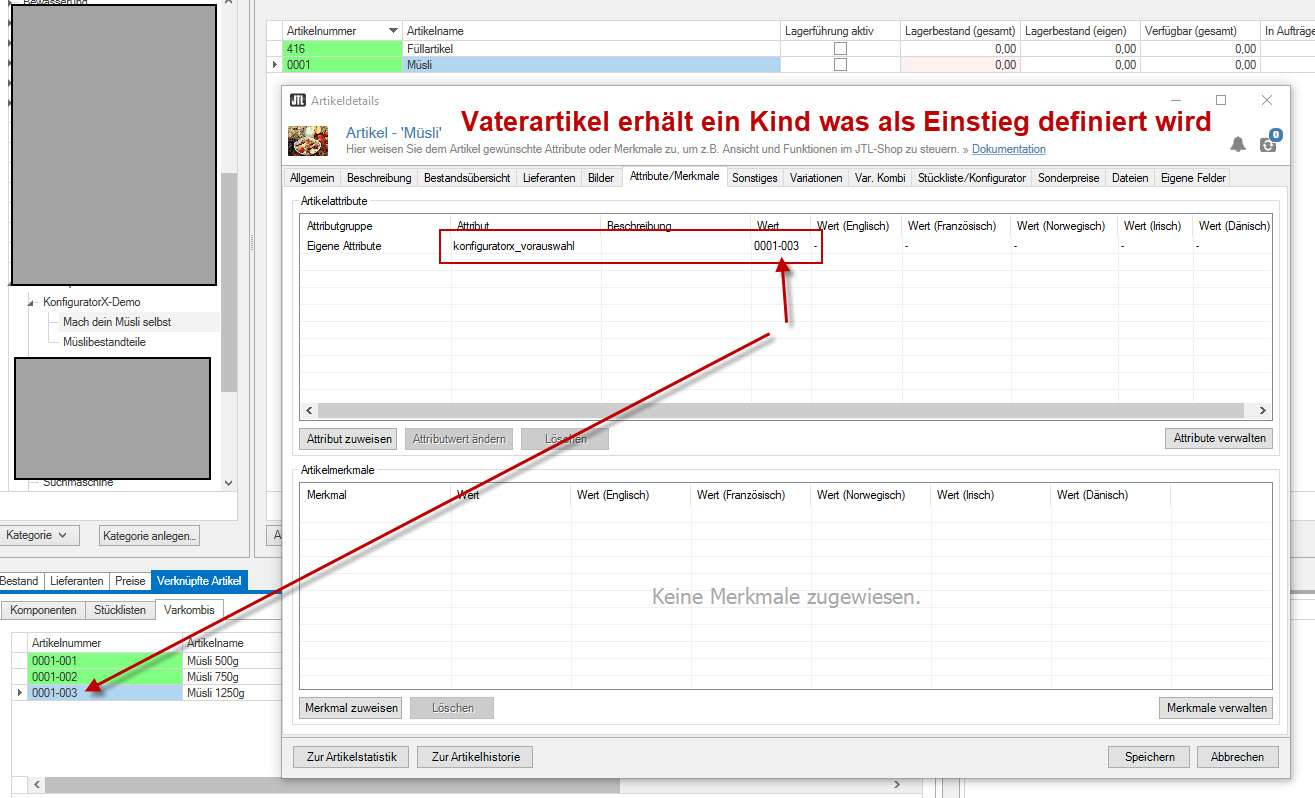Select Müslibestandteile category
Screen dimensions: 1315x798
[104, 342]
